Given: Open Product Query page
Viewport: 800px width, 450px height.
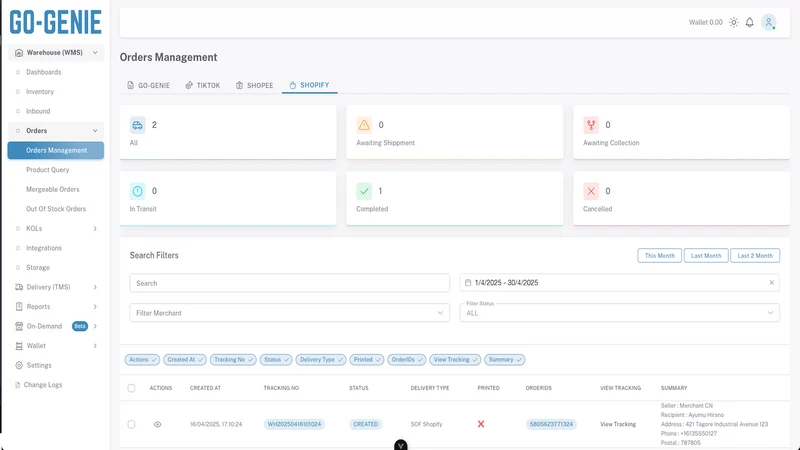Looking at the screenshot, I should (47, 170).
